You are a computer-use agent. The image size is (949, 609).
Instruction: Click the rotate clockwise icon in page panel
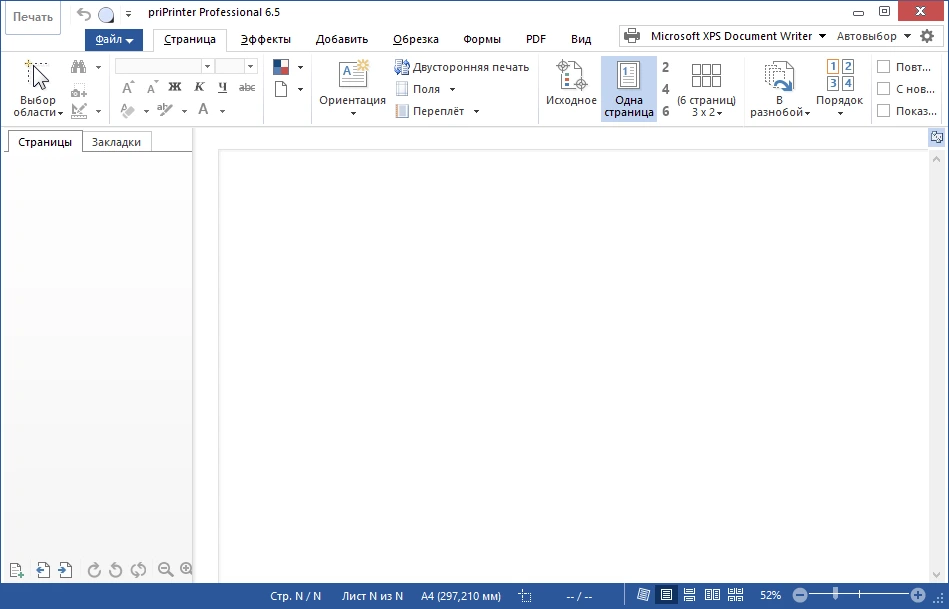[x=94, y=570]
